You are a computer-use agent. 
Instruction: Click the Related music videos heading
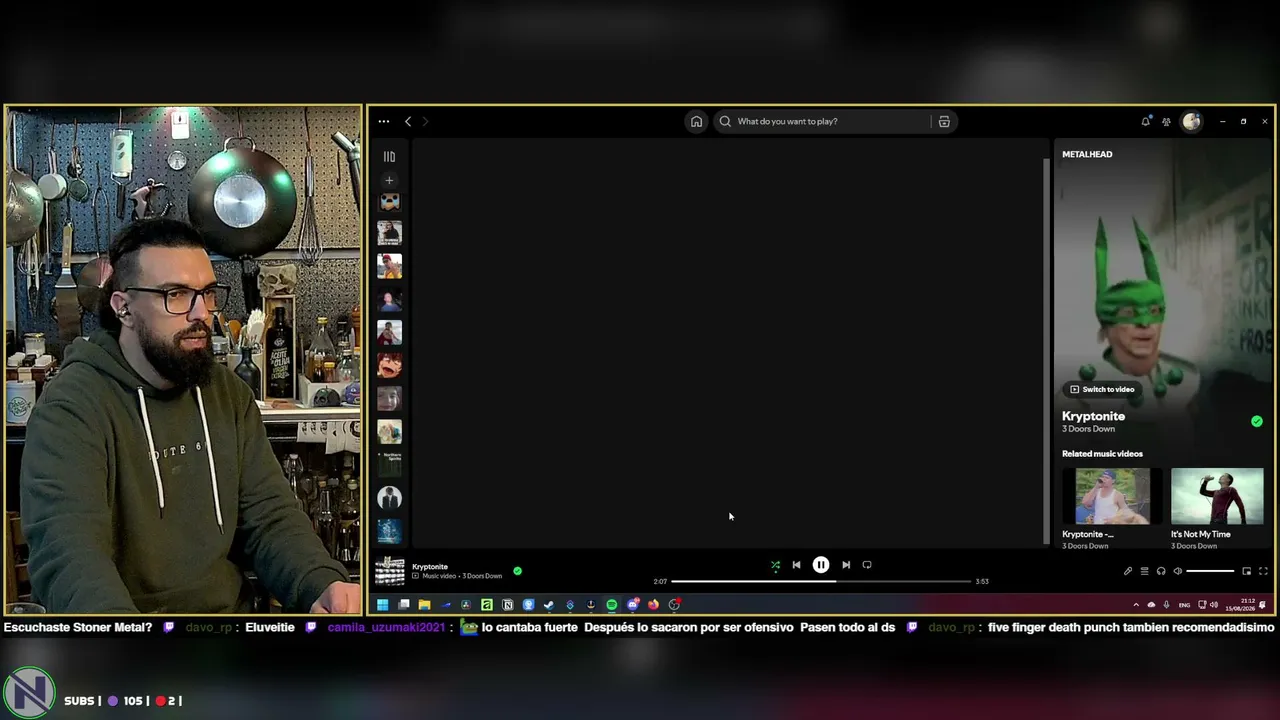1102,454
